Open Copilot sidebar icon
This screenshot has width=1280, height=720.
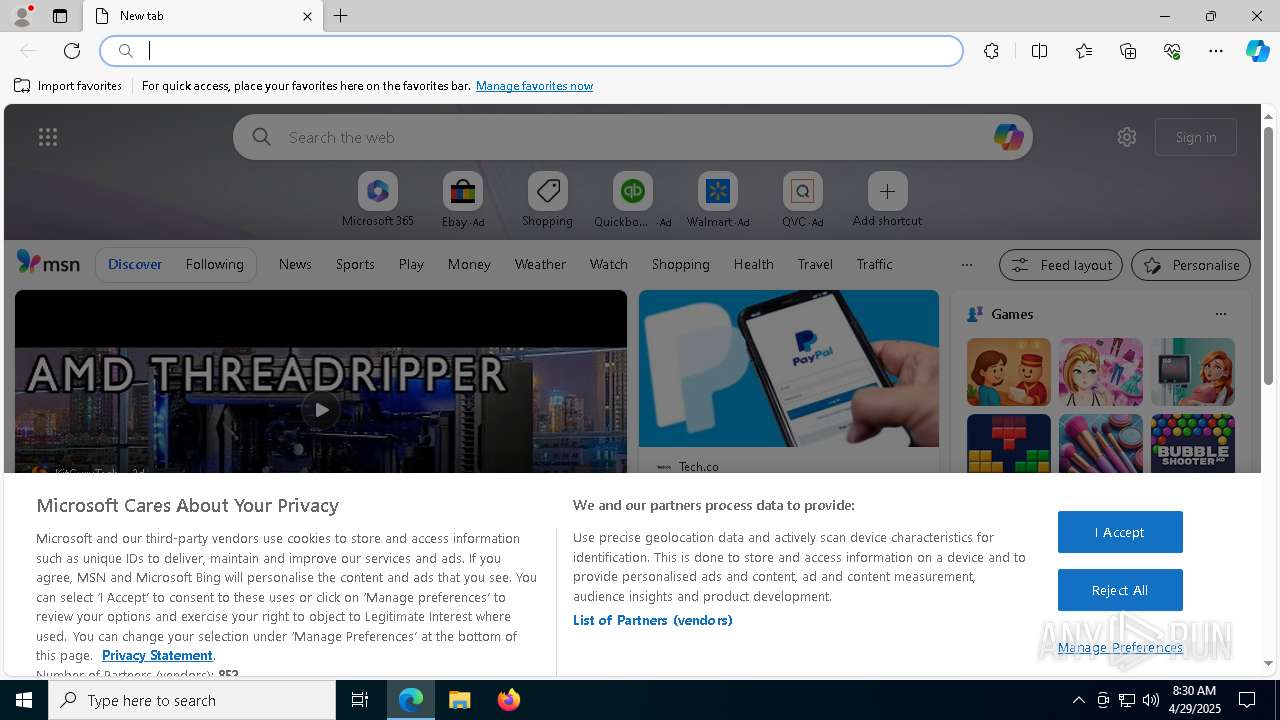(x=1257, y=51)
